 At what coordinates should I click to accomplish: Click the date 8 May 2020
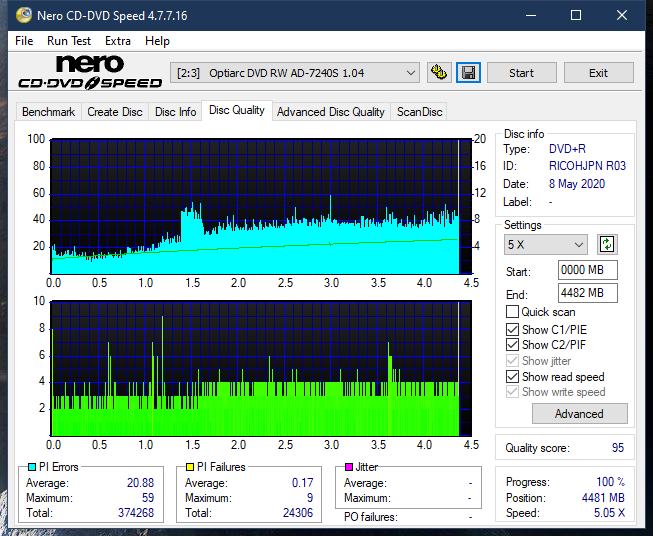click(577, 184)
